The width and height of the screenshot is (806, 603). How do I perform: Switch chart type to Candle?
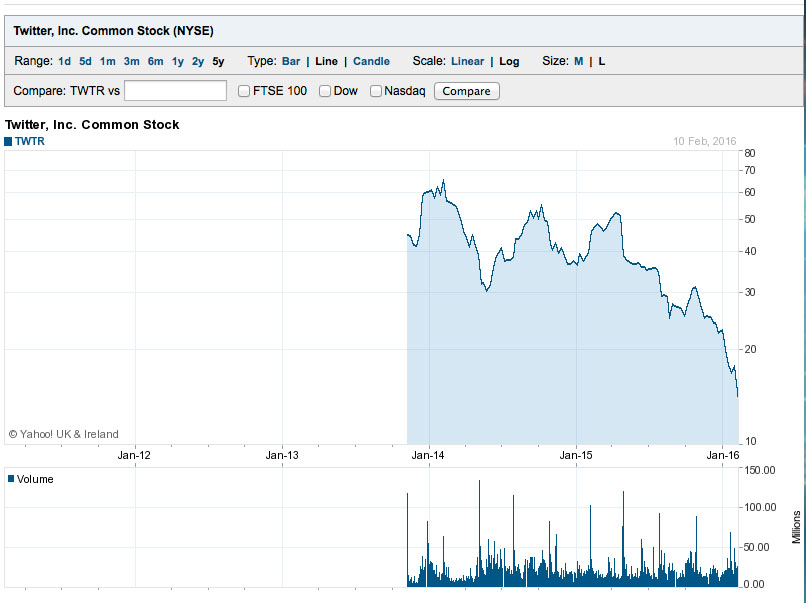371,61
